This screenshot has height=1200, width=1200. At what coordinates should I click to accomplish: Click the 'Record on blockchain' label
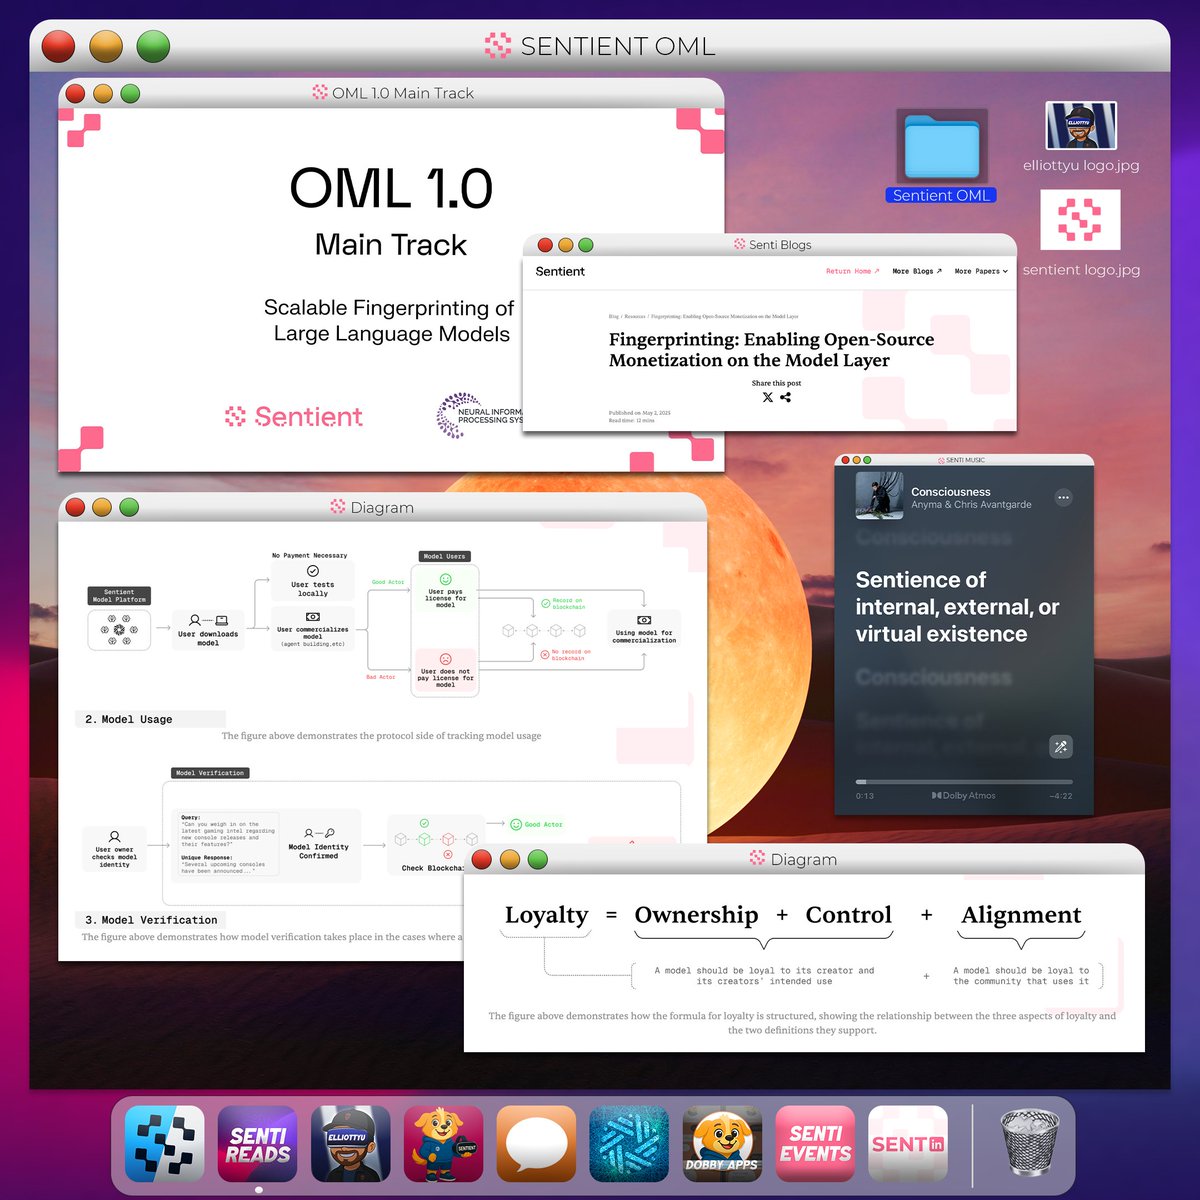562,603
